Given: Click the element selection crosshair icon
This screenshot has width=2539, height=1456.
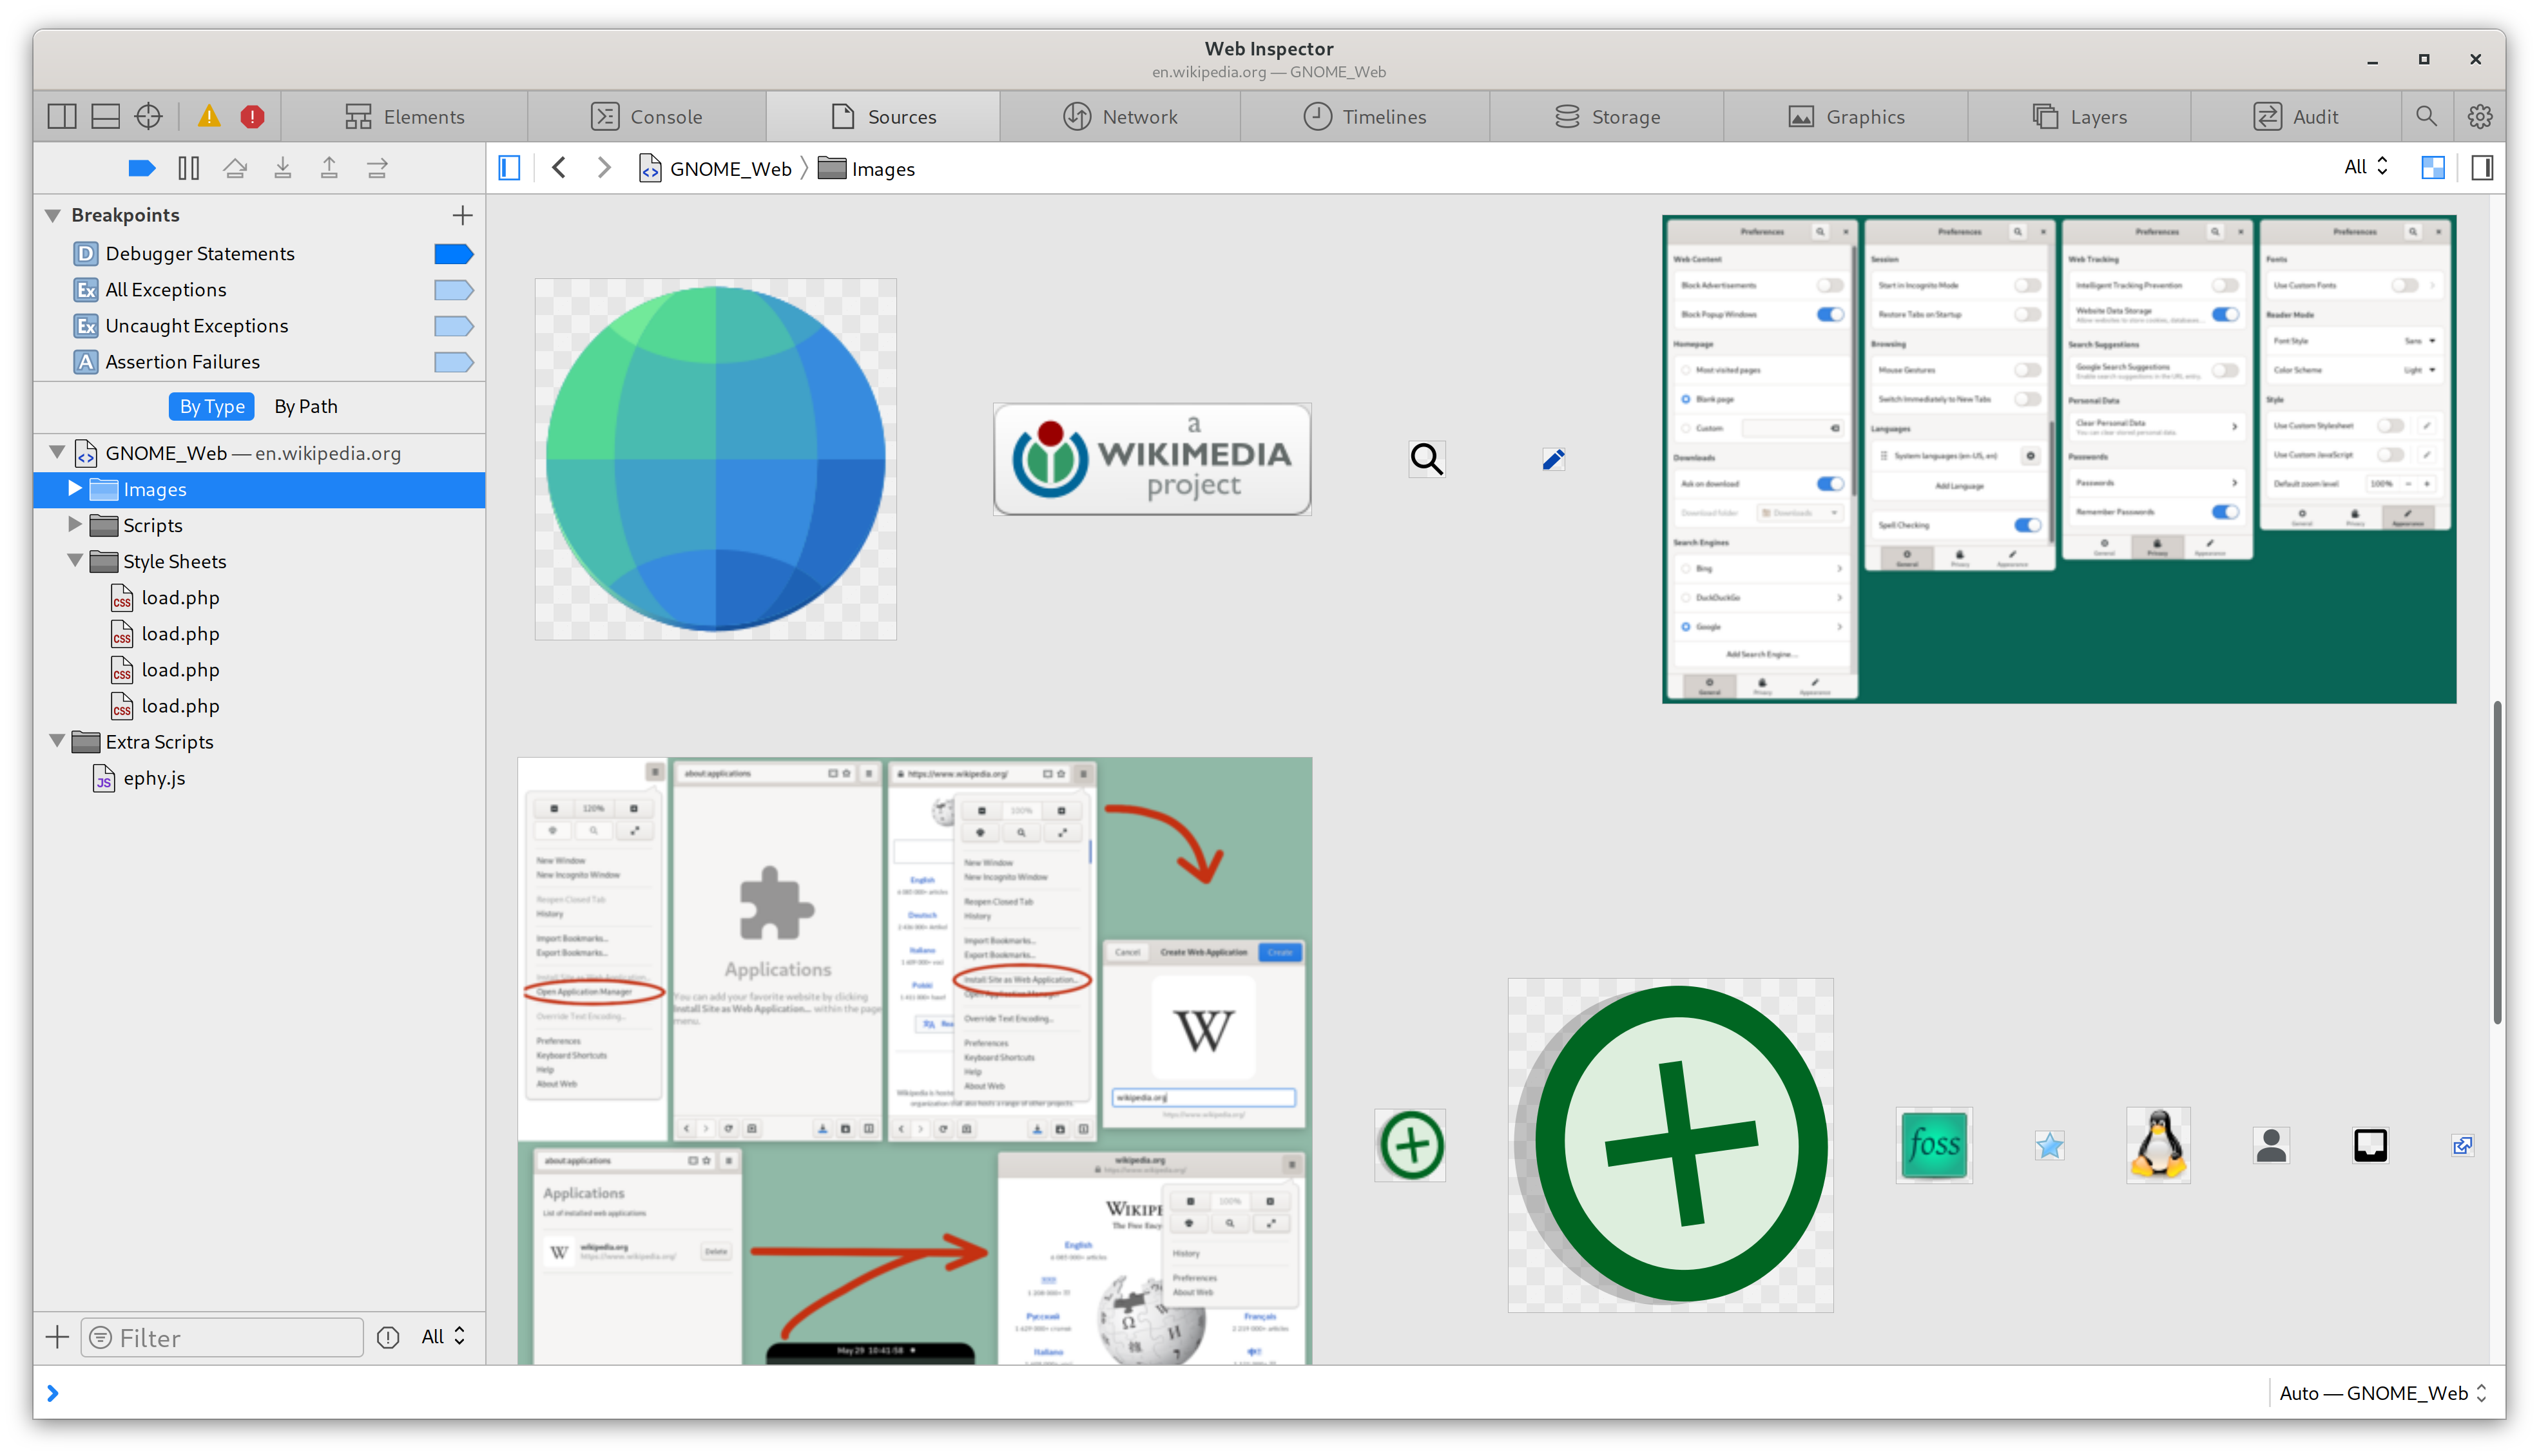Looking at the screenshot, I should (148, 117).
